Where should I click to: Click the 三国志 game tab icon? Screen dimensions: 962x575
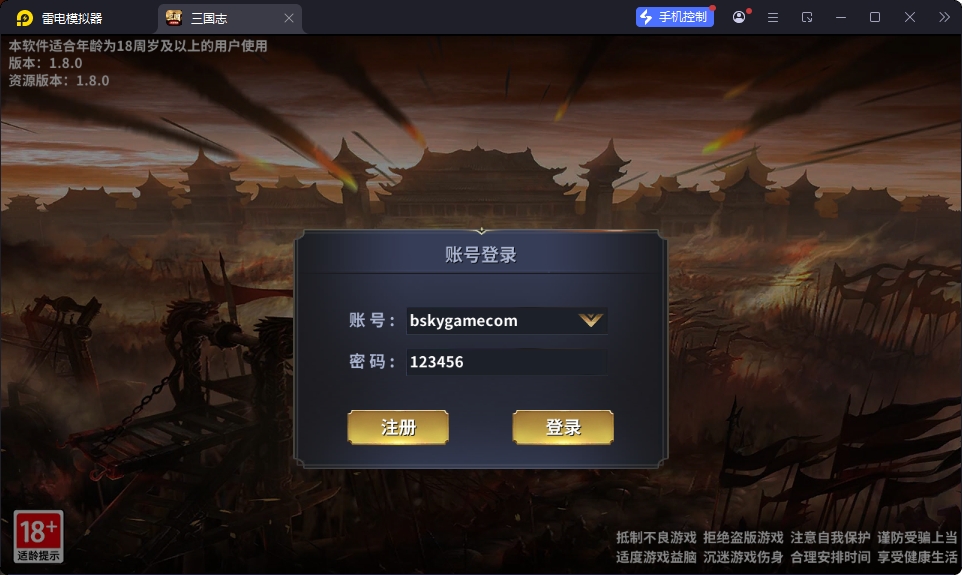point(174,18)
